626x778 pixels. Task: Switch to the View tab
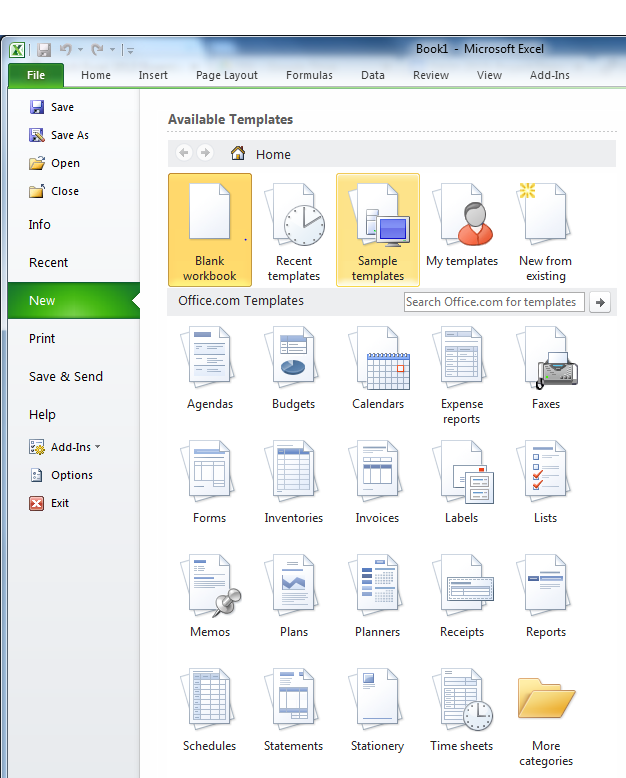point(489,75)
